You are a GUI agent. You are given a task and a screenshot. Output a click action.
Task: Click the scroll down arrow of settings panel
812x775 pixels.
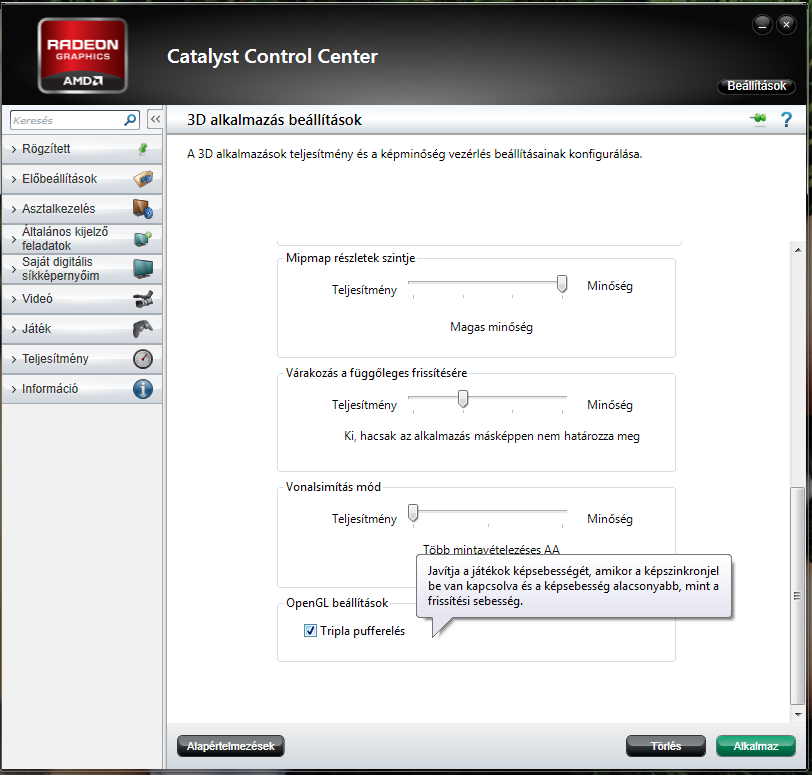798,714
